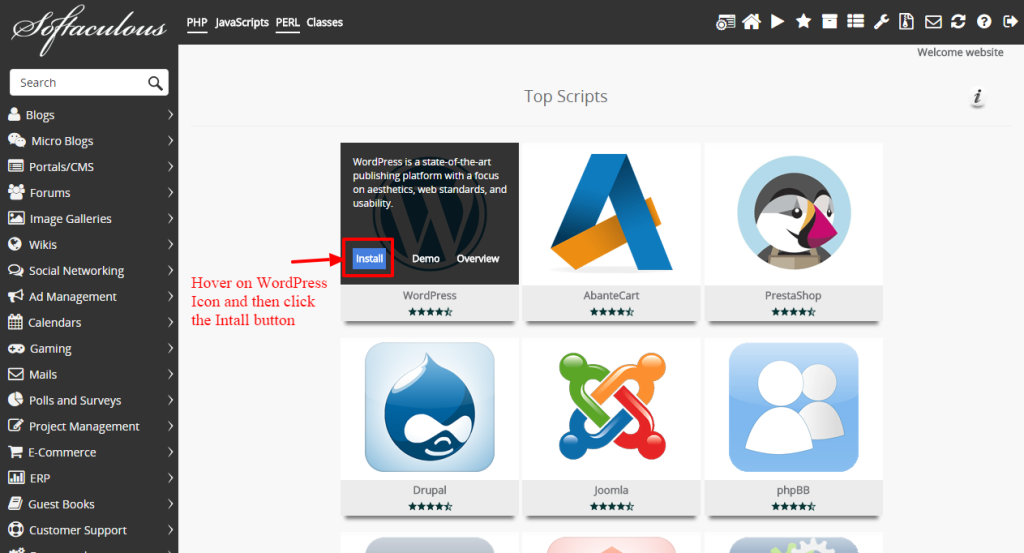Screen dimensions: 1024x553
Task: Click the WordPress Demo link
Action: point(426,259)
